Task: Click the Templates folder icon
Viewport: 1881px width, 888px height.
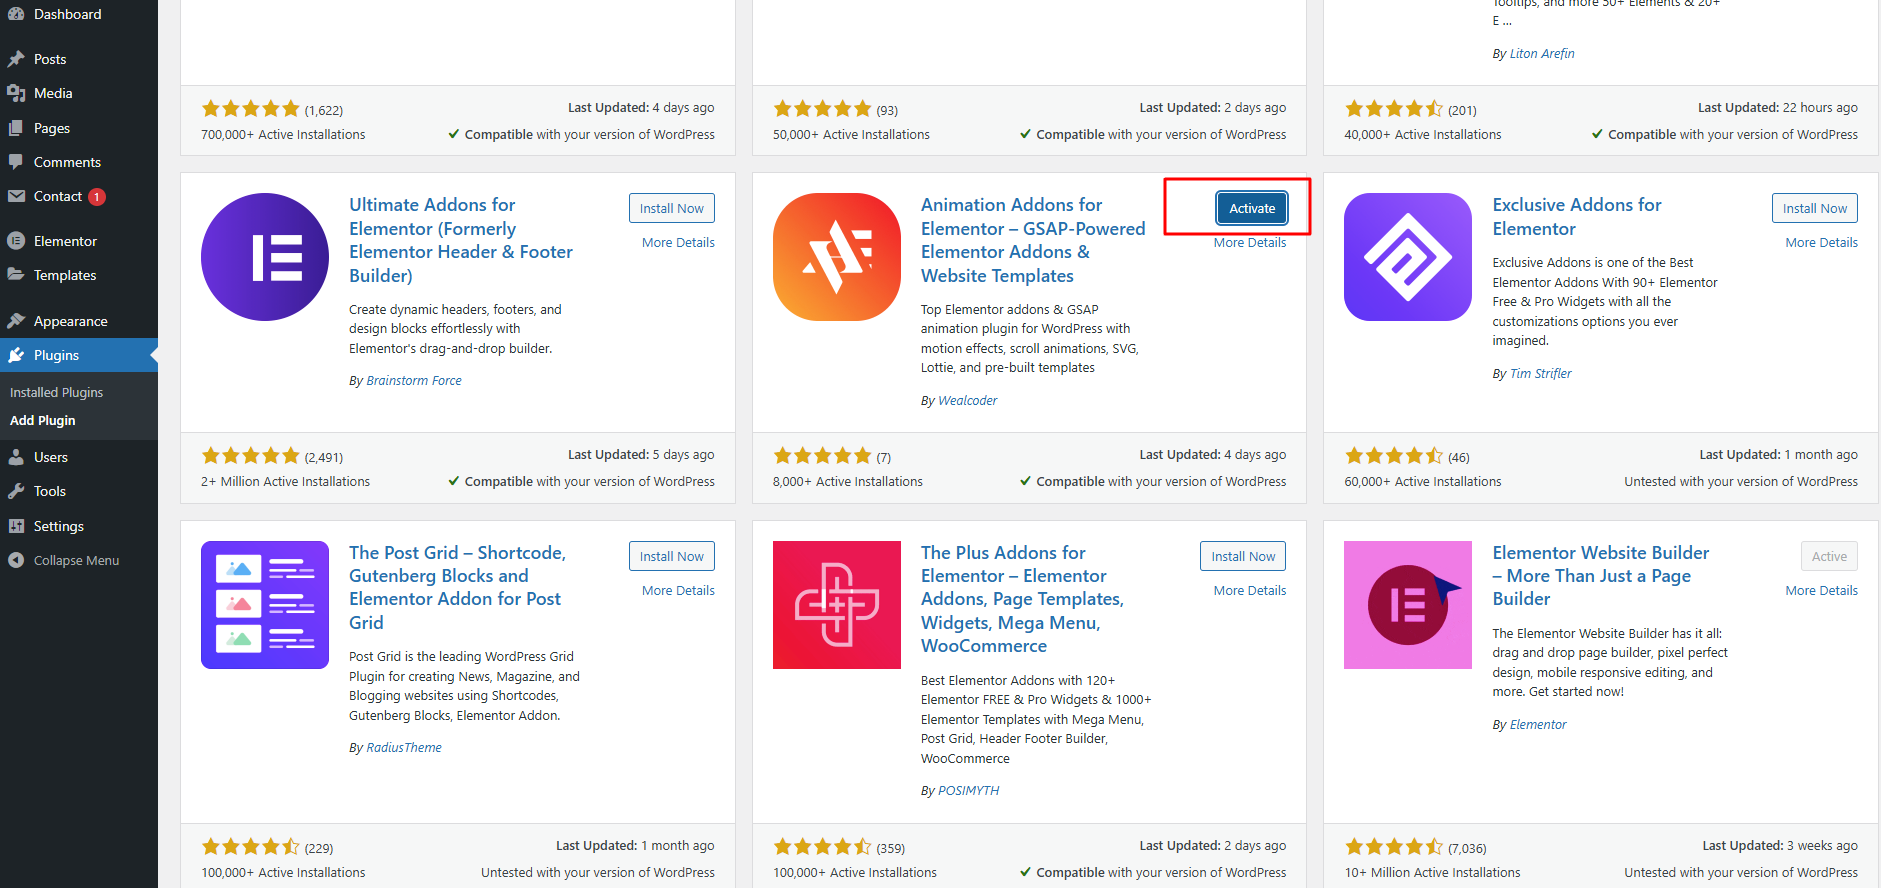Action: click(x=16, y=275)
